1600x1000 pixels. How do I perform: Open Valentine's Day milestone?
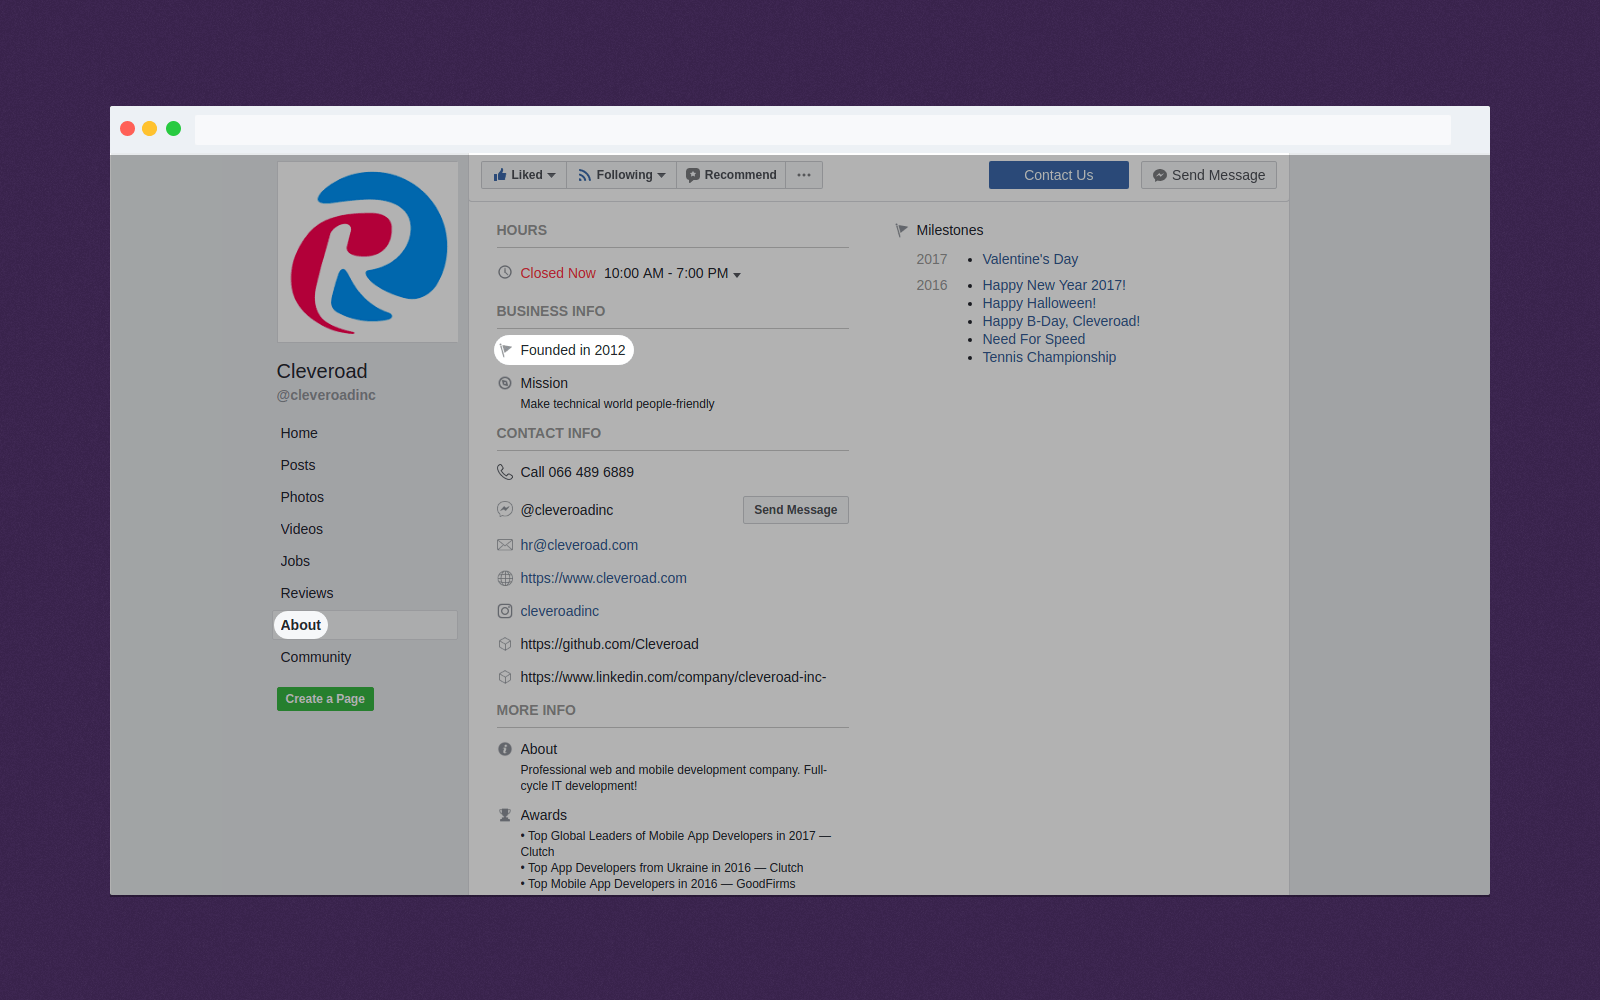1030,259
